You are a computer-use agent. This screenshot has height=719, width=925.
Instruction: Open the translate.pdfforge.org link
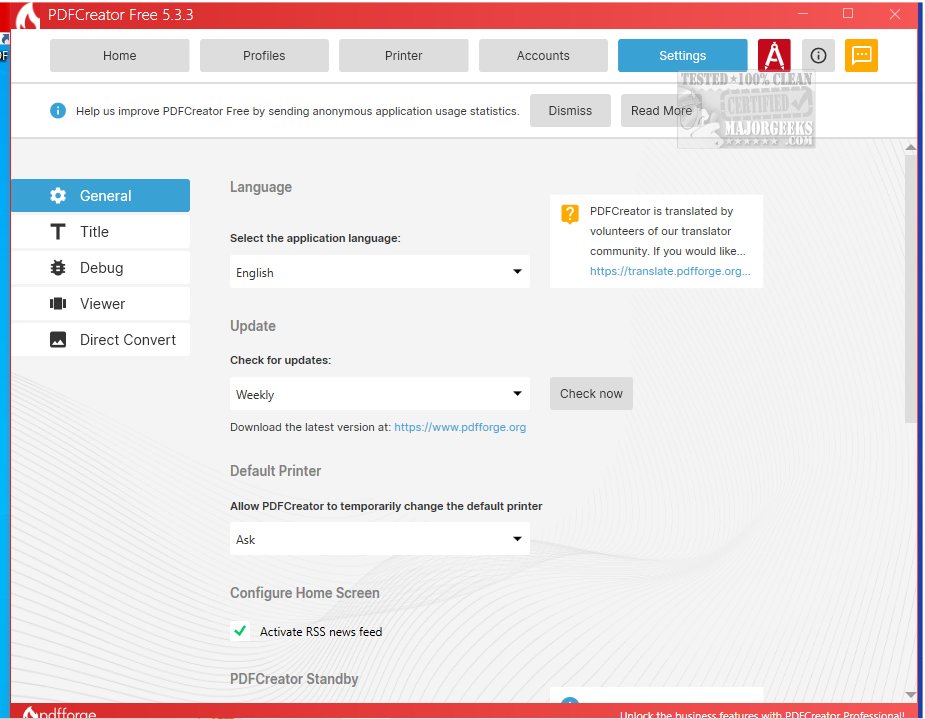pyautogui.click(x=670, y=271)
